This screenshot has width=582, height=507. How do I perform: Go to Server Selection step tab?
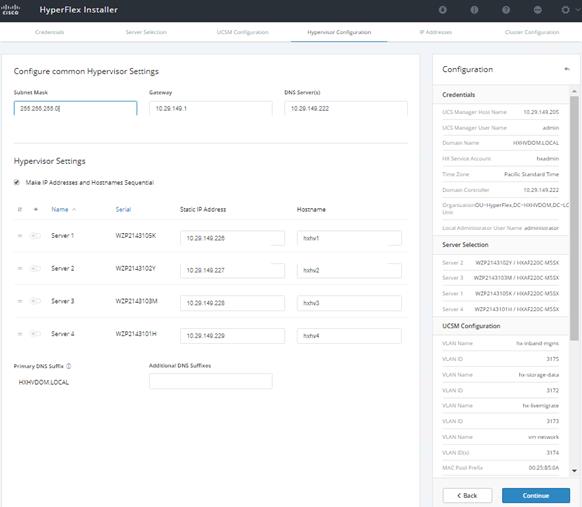coord(146,32)
